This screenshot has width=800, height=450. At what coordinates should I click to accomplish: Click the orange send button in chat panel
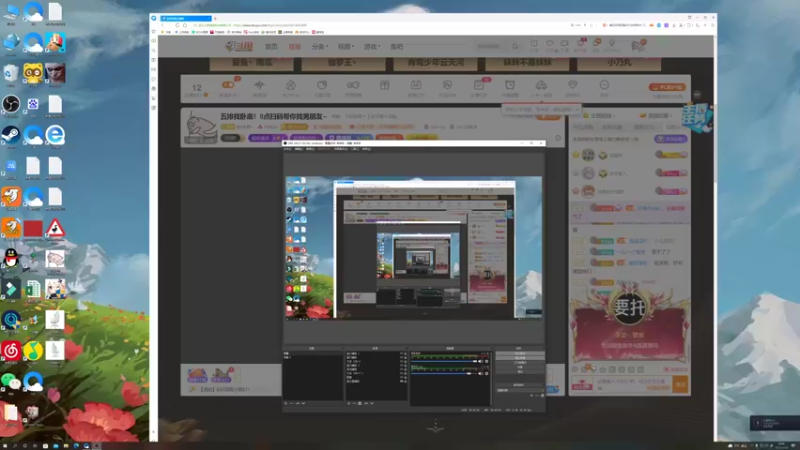click(680, 384)
